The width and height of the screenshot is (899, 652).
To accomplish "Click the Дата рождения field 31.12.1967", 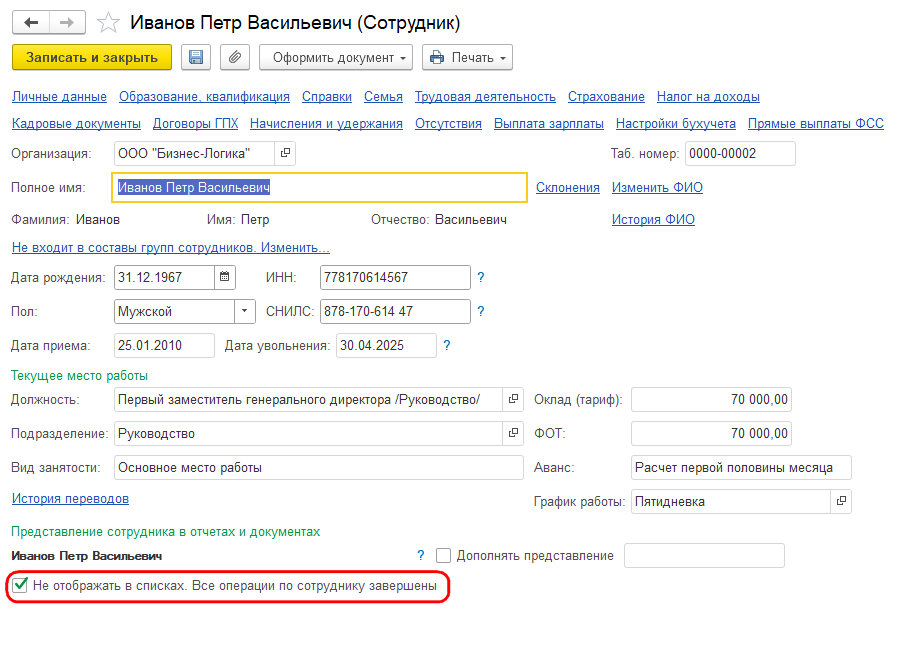I will [x=165, y=277].
